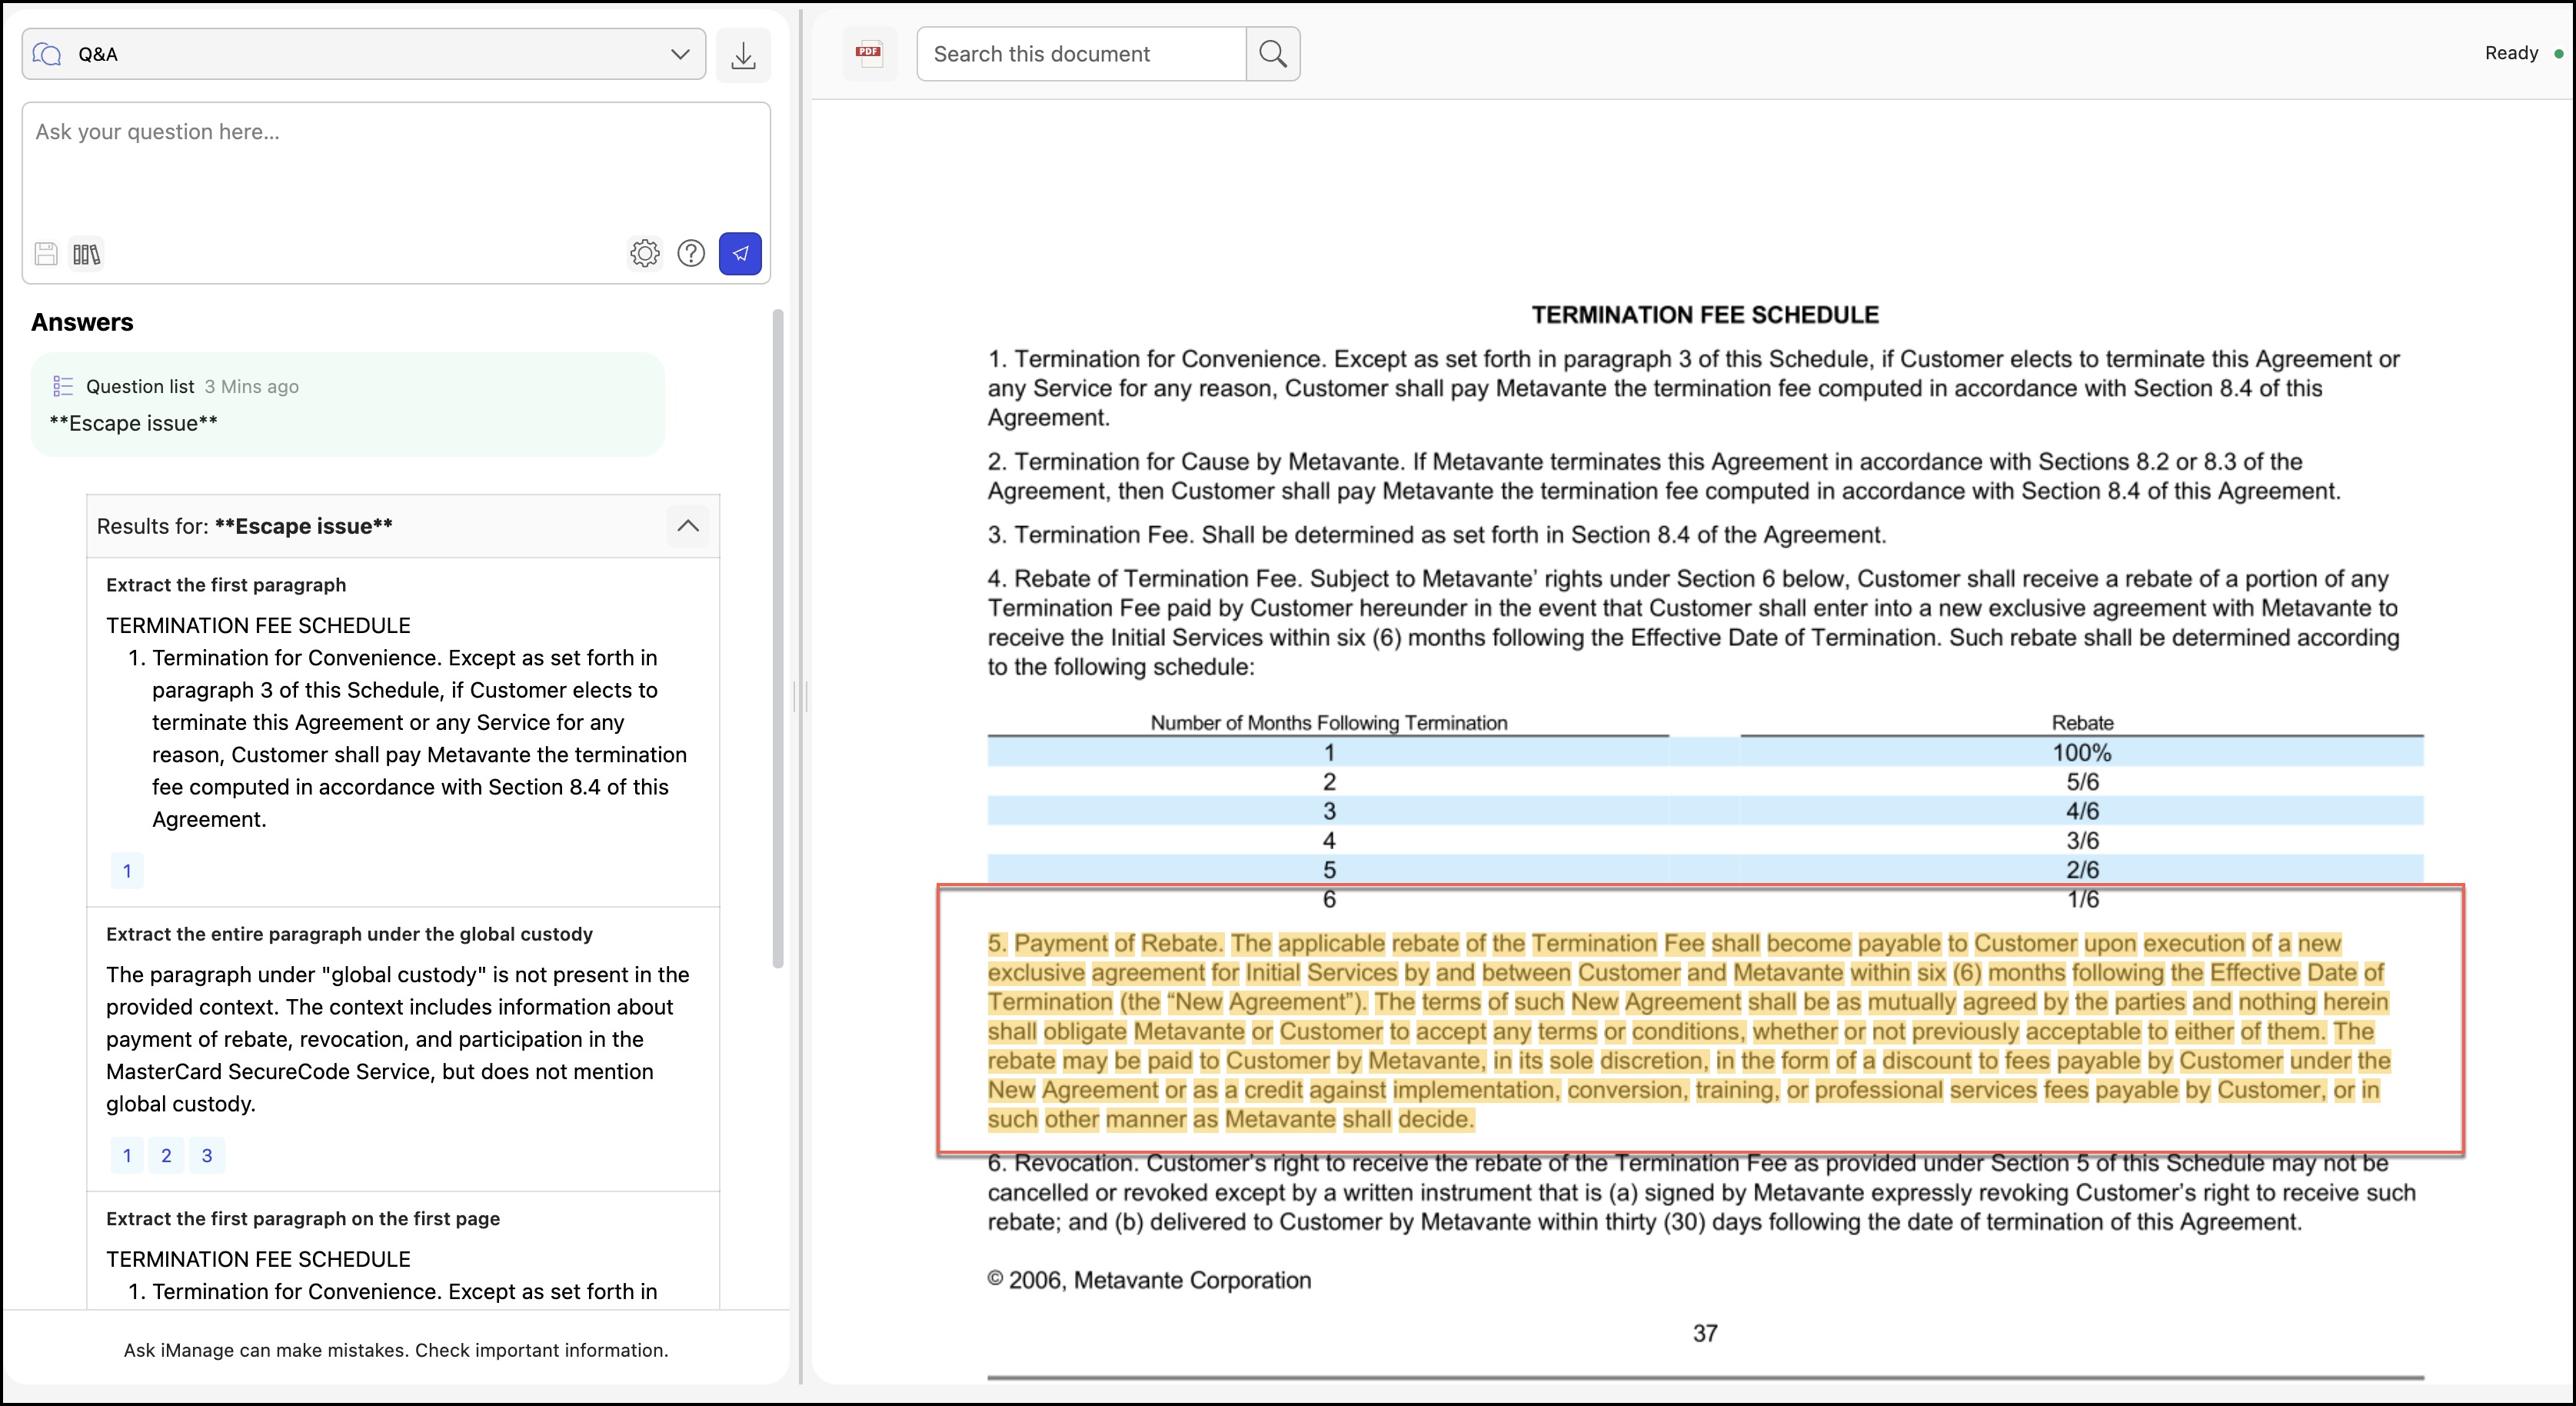
Task: Open citation 1 under first paragraph answer
Action: tap(127, 871)
